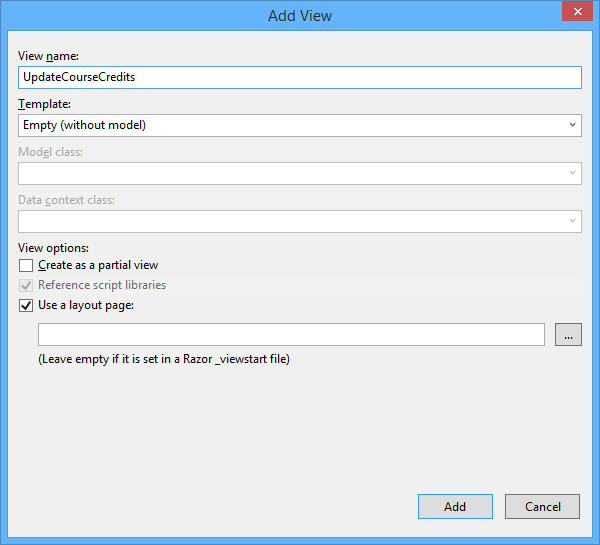600x545 pixels.
Task: Click the Template label
Action: [44, 104]
